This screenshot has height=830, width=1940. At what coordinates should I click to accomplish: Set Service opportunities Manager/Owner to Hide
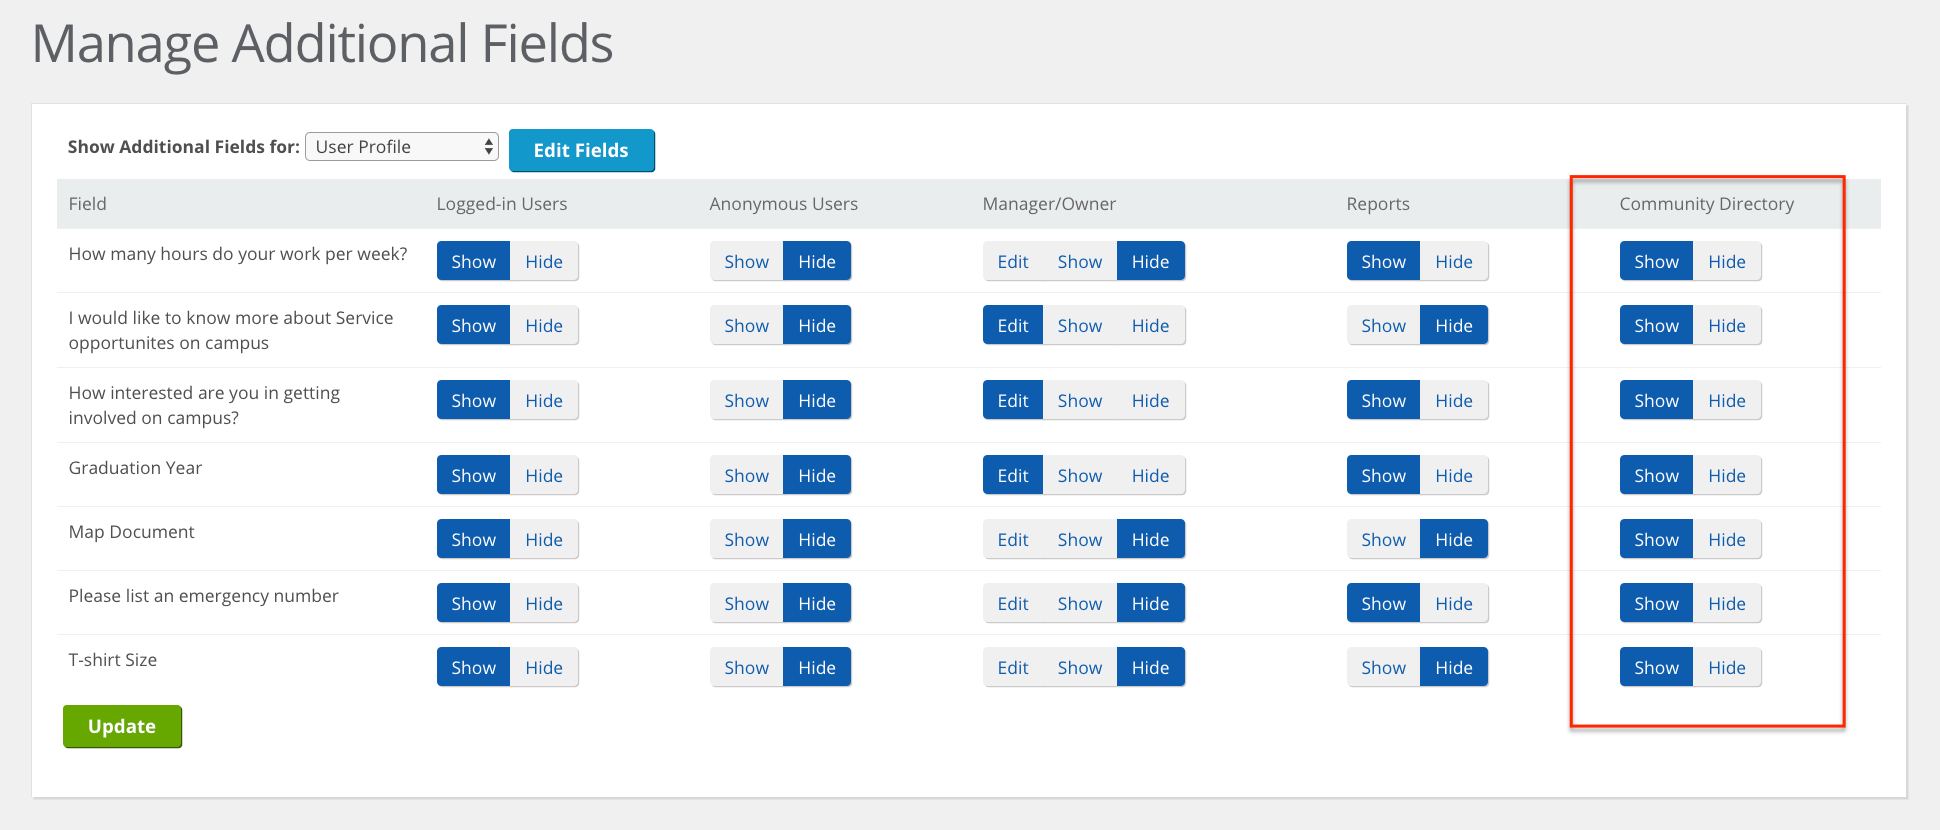pyautogui.click(x=1151, y=325)
